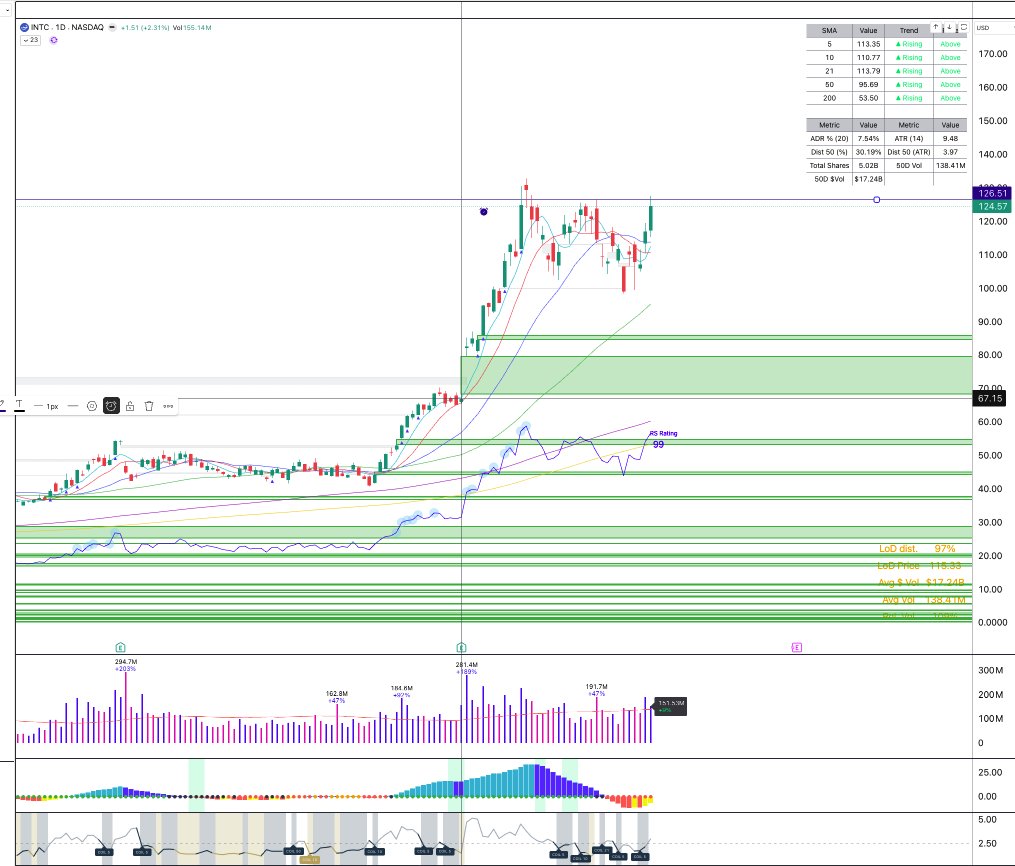The image size is (1015, 866).
Task: Click the 124.57 current price label
Action: (992, 206)
